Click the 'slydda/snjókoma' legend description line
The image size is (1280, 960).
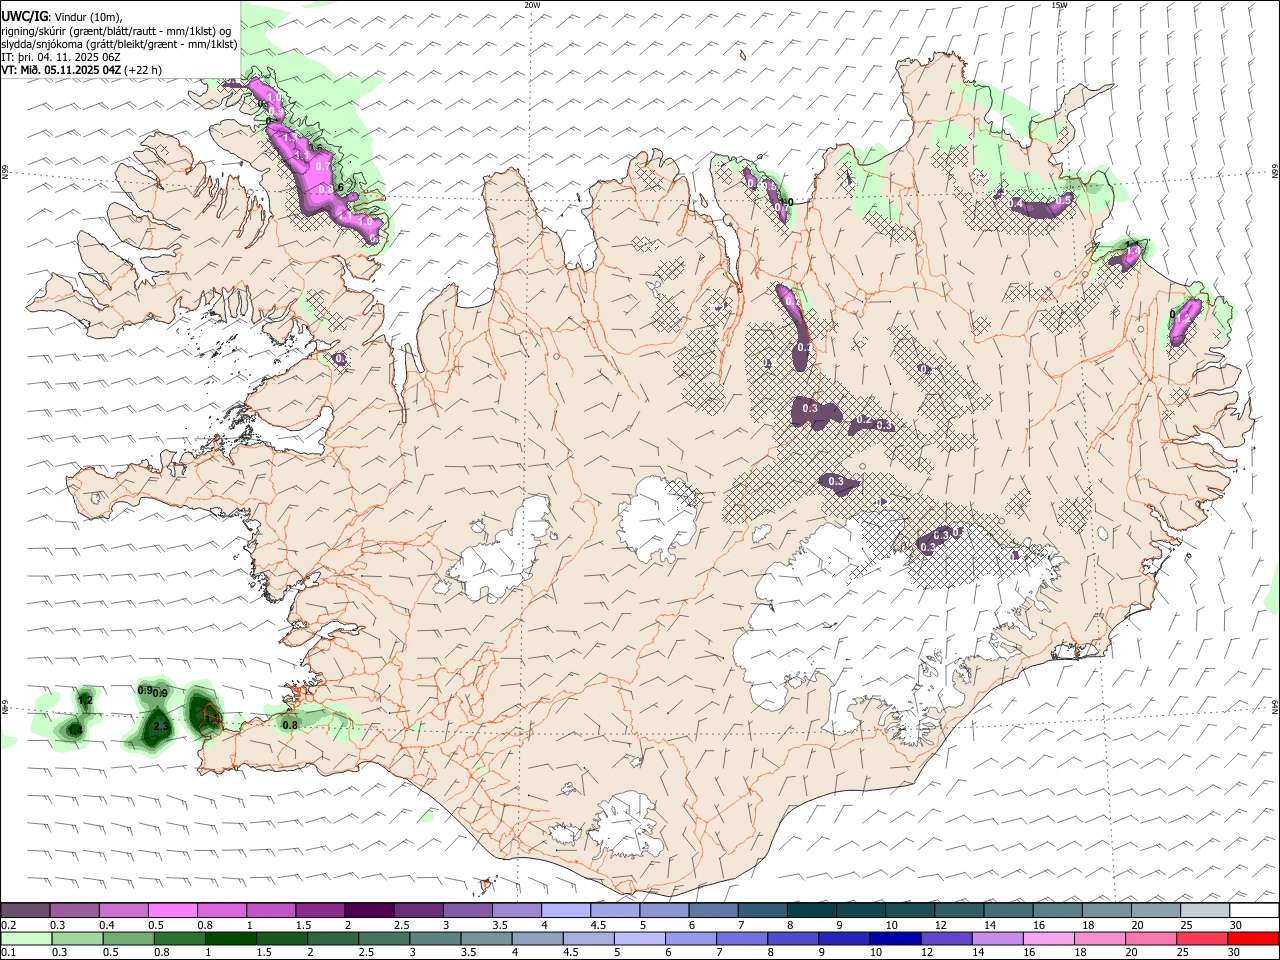[119, 44]
